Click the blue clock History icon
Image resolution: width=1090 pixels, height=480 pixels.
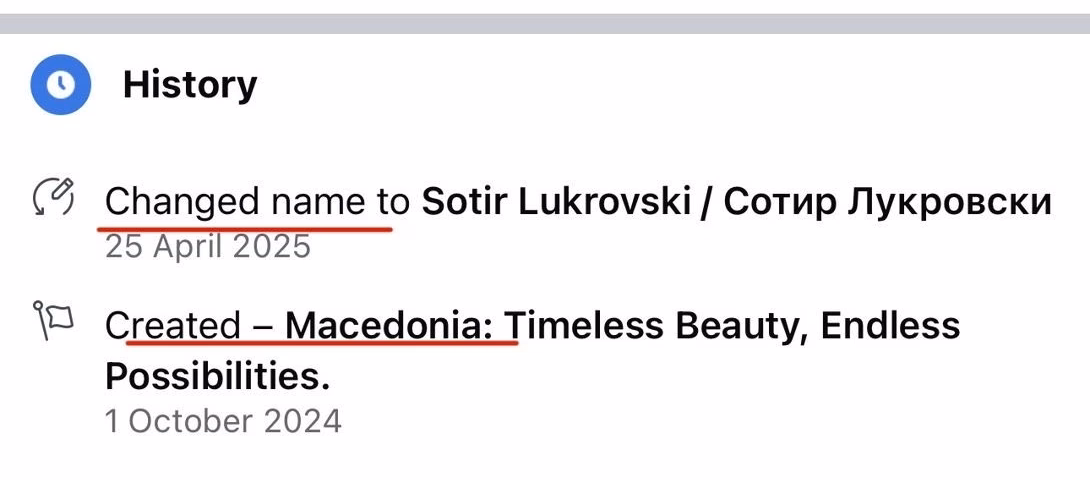point(61,84)
